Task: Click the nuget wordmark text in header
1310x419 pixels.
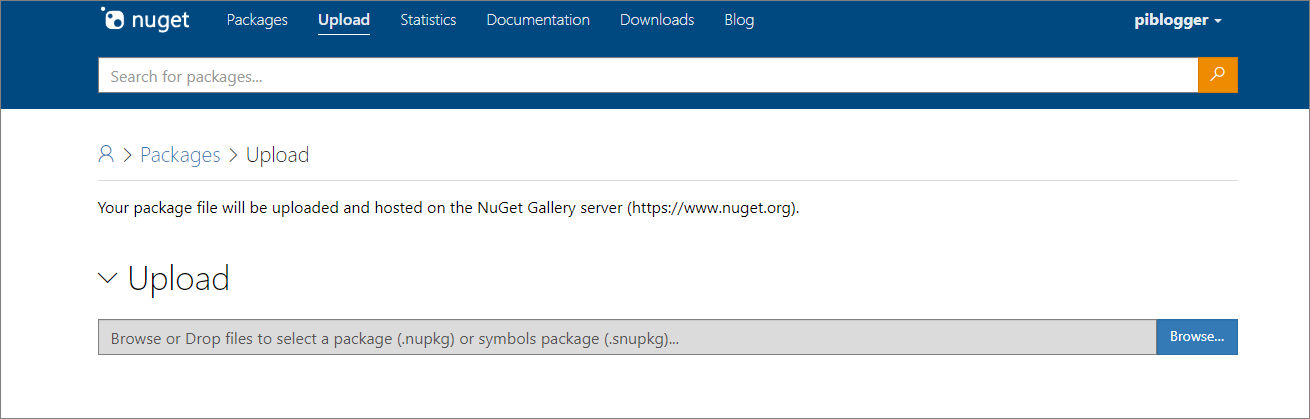Action: (x=161, y=20)
